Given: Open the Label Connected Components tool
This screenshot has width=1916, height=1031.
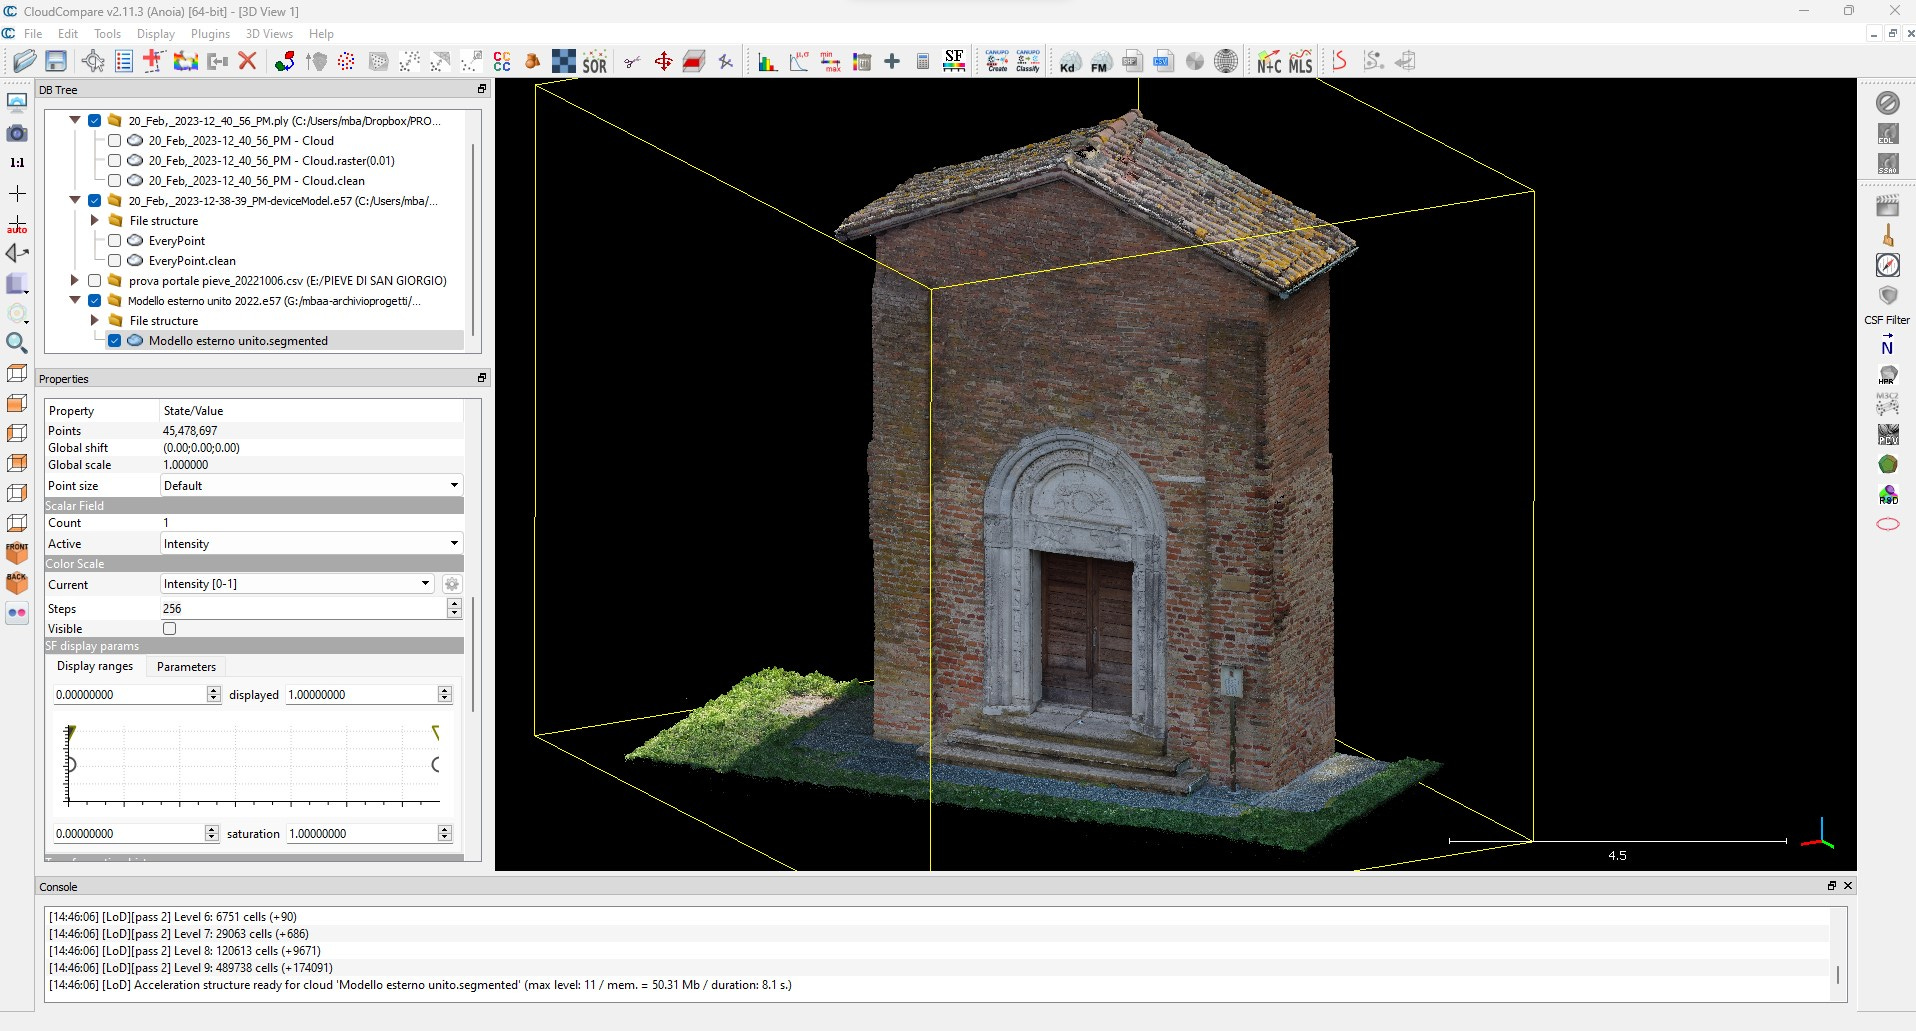Looking at the screenshot, I should [502, 62].
